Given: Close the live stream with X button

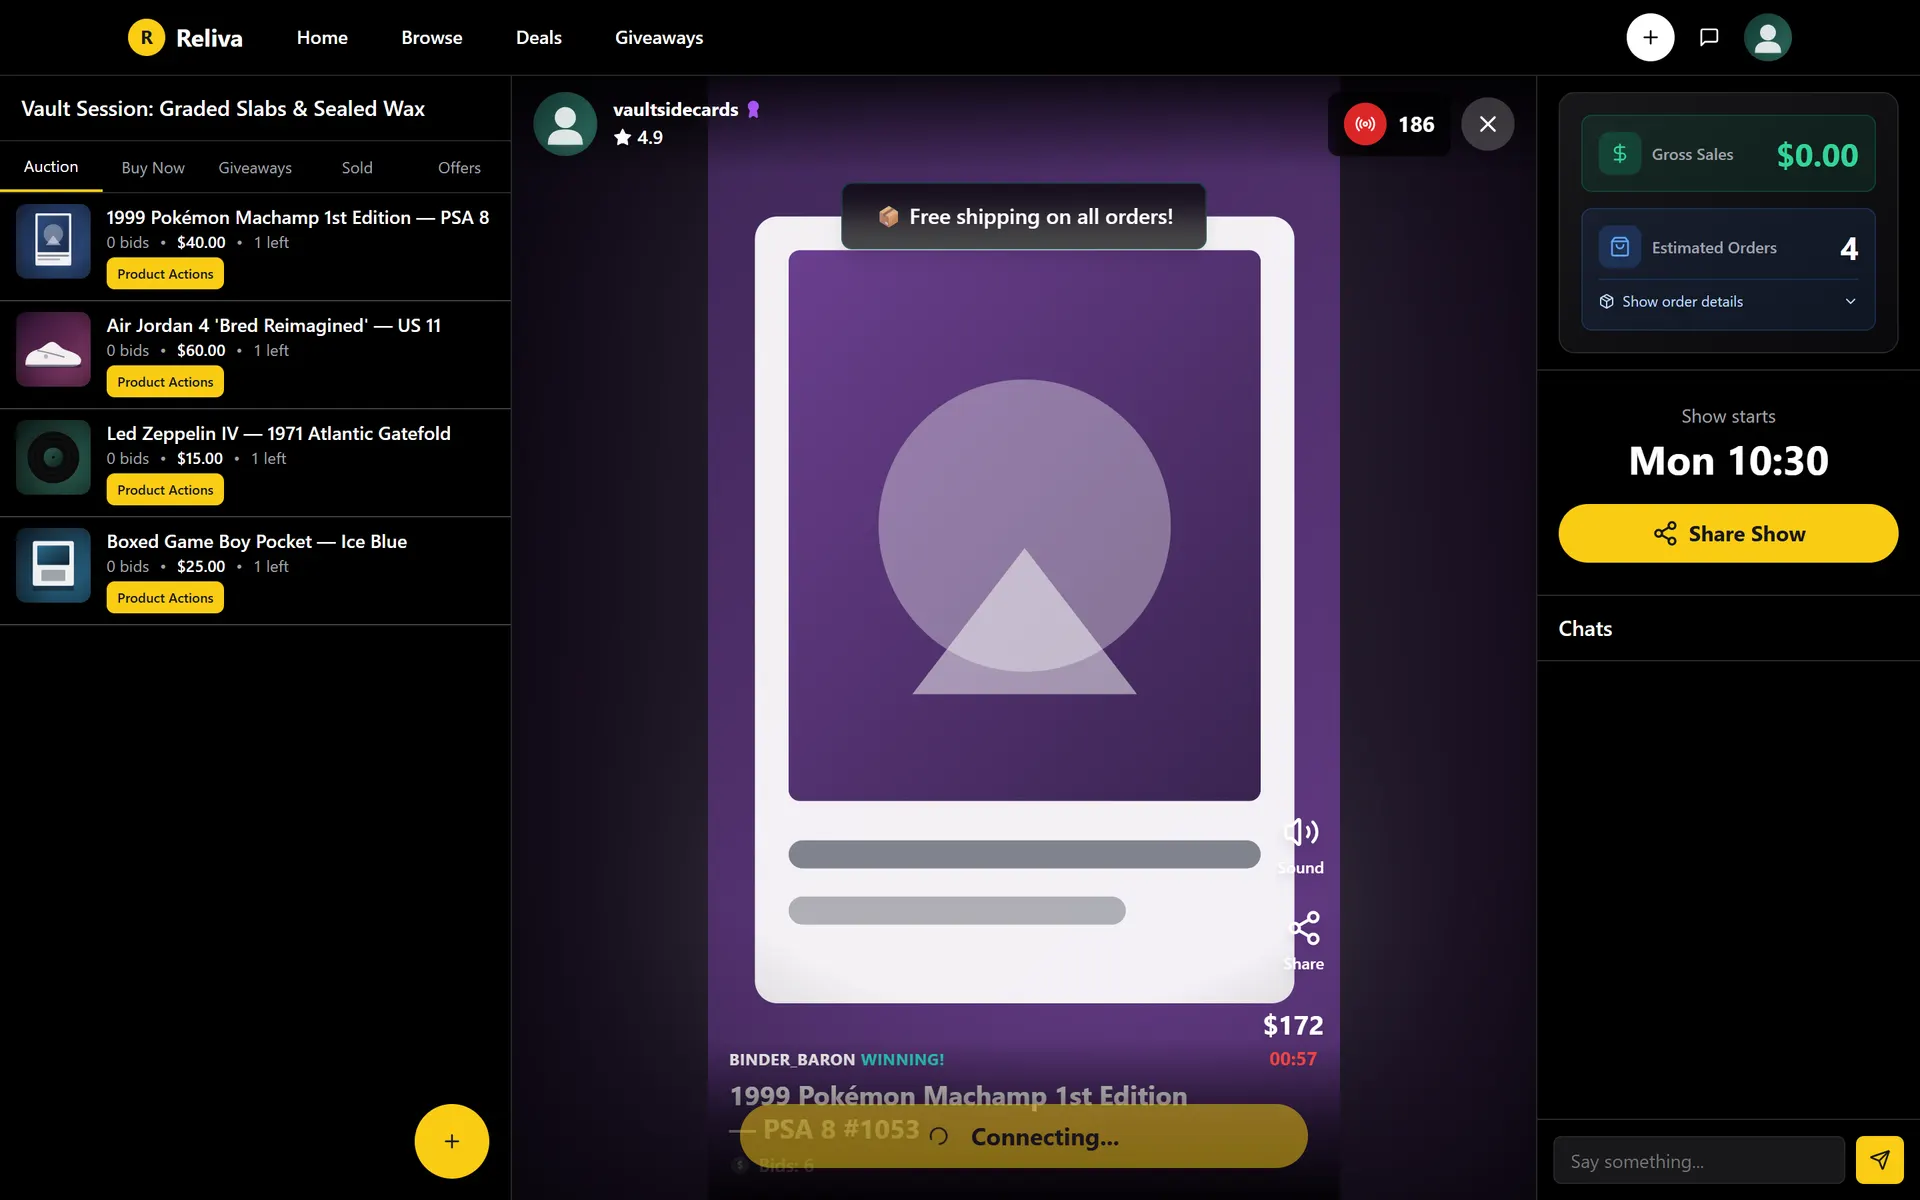Looking at the screenshot, I should click(x=1488, y=124).
